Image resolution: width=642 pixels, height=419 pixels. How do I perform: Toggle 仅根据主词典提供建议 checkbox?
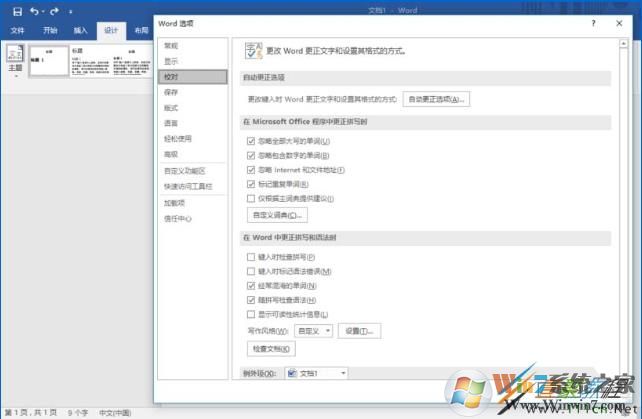(x=251, y=198)
